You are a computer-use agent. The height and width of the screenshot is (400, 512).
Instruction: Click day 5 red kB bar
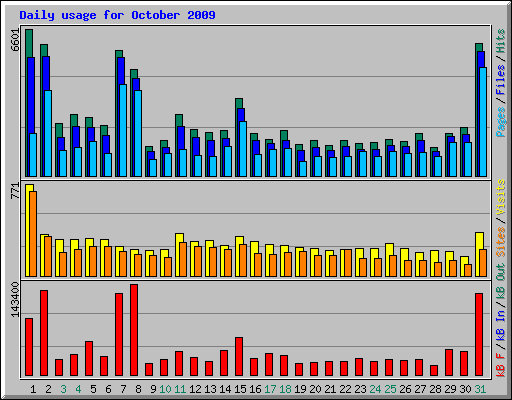89,359
